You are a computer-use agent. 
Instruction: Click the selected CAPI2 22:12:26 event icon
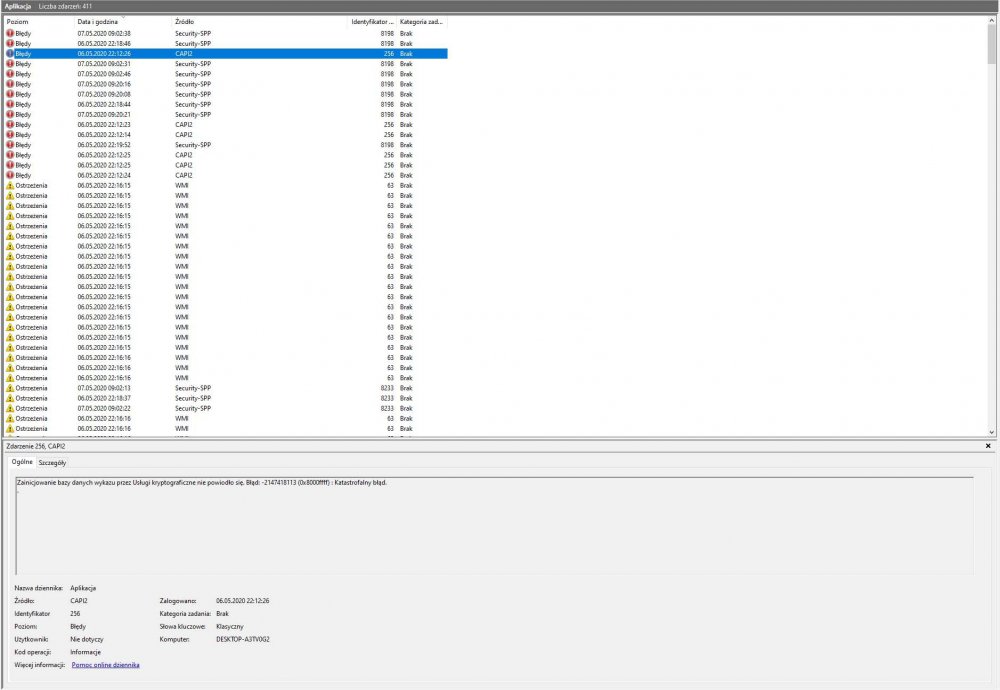pos(10,54)
